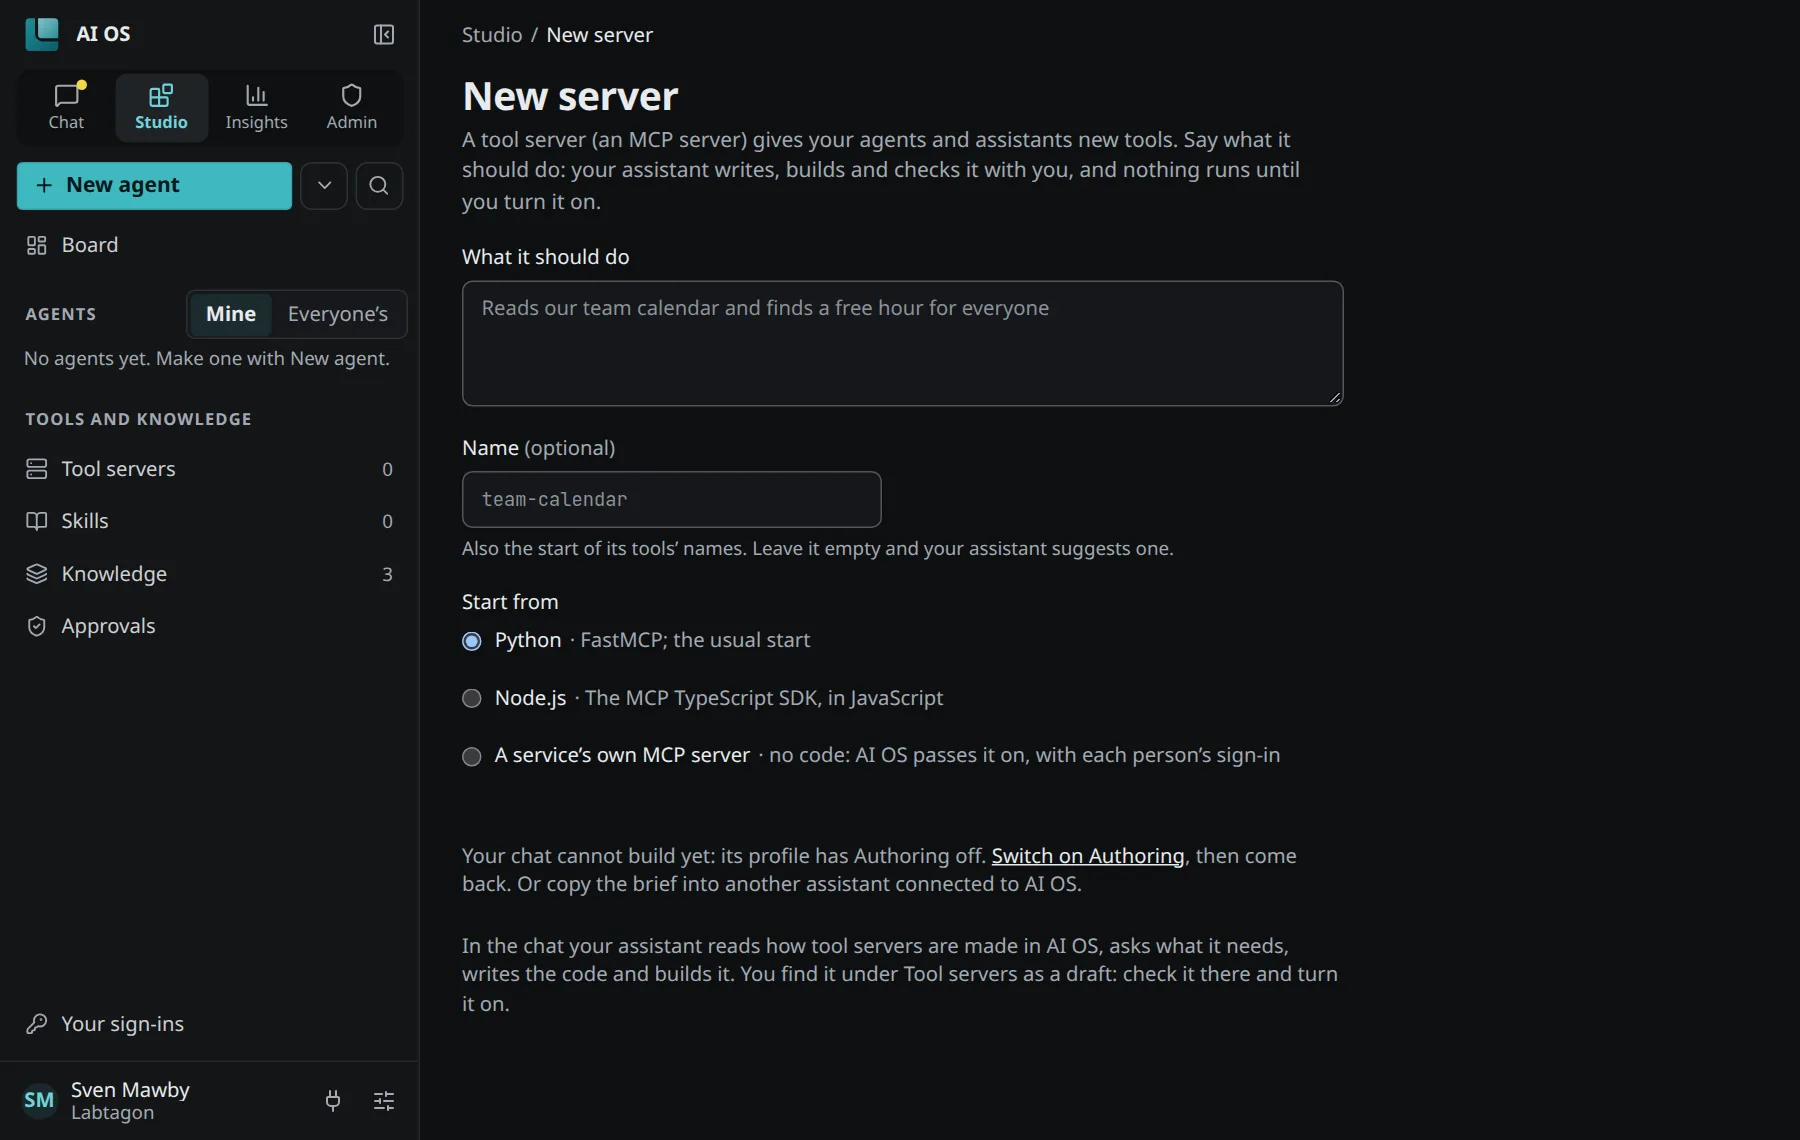Click the Tool servers stack icon

[x=37, y=469]
